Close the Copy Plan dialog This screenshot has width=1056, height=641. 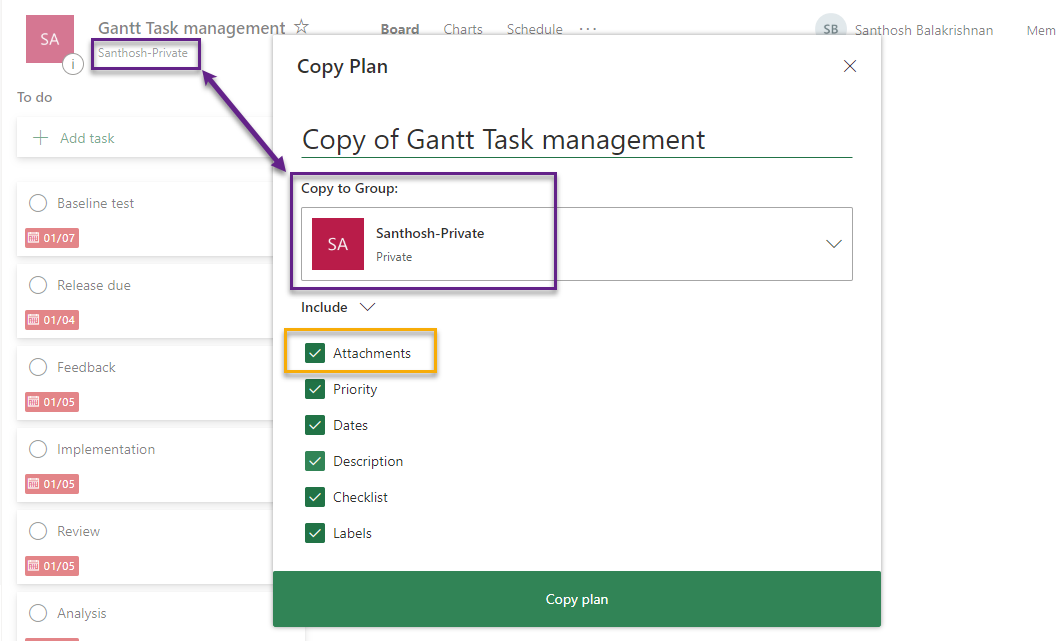[x=850, y=67]
